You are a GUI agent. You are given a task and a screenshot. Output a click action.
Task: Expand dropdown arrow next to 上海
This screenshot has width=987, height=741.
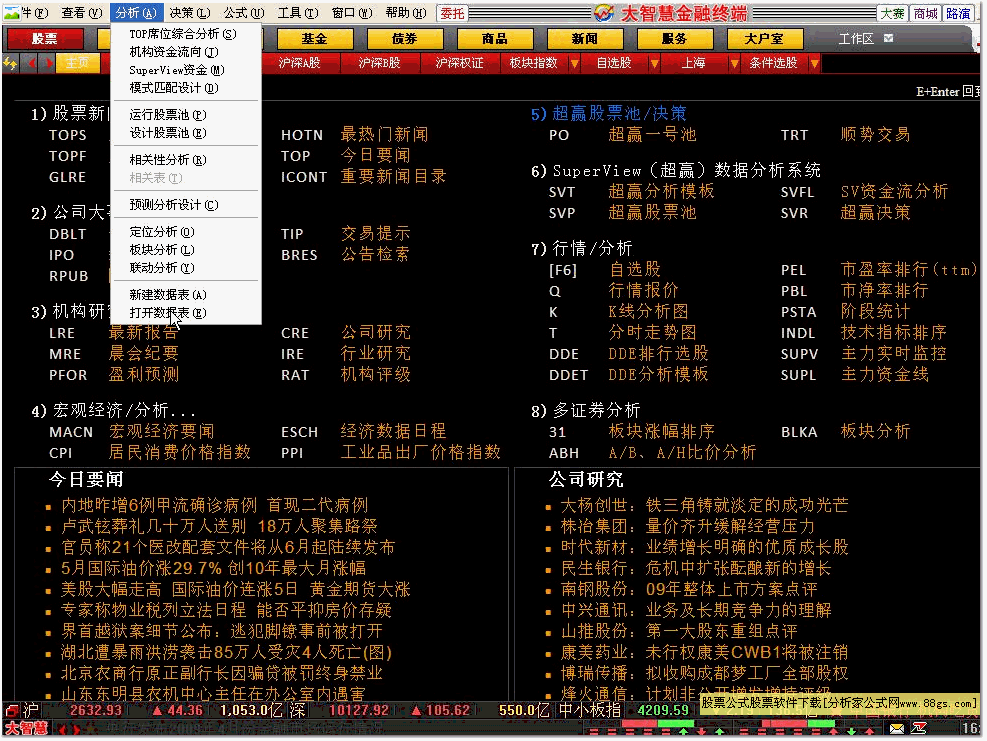[x=734, y=63]
